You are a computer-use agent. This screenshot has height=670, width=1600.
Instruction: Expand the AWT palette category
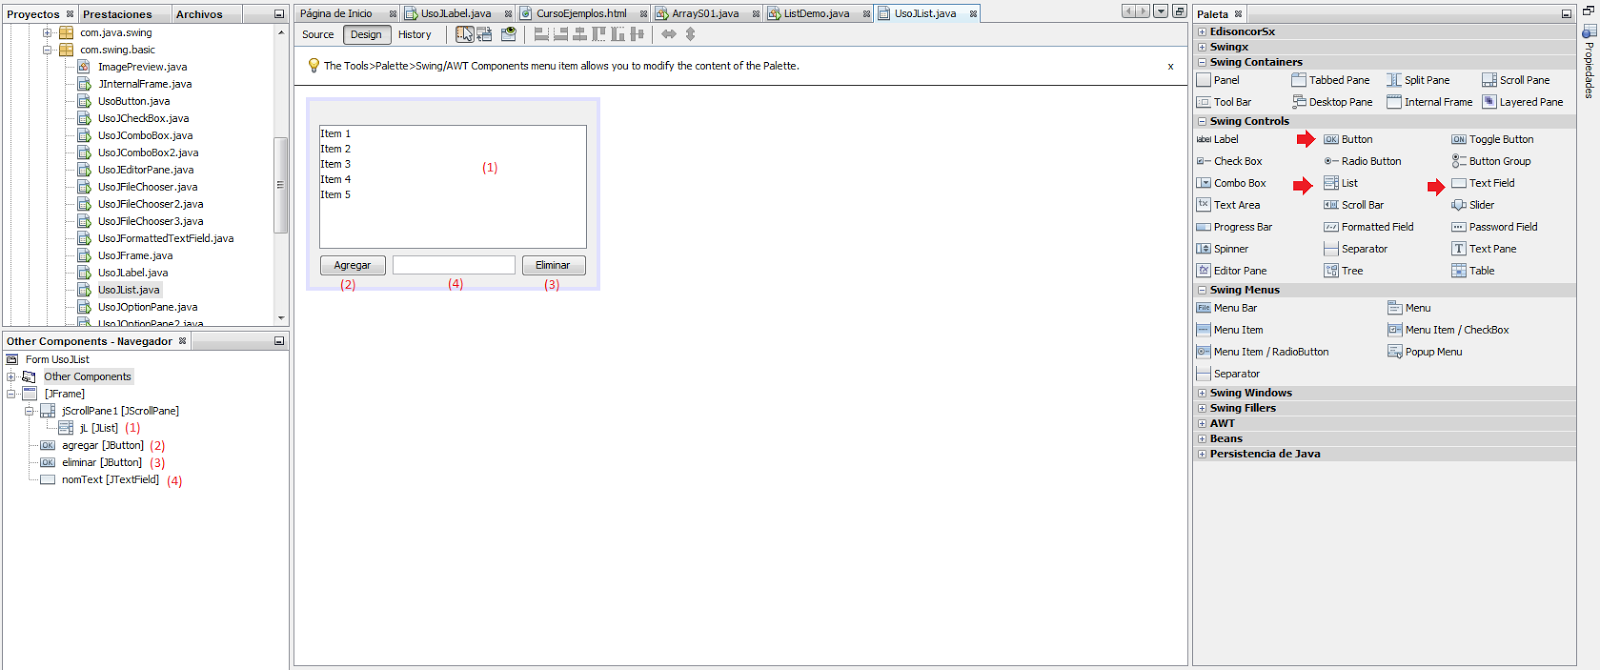[x=1202, y=423]
